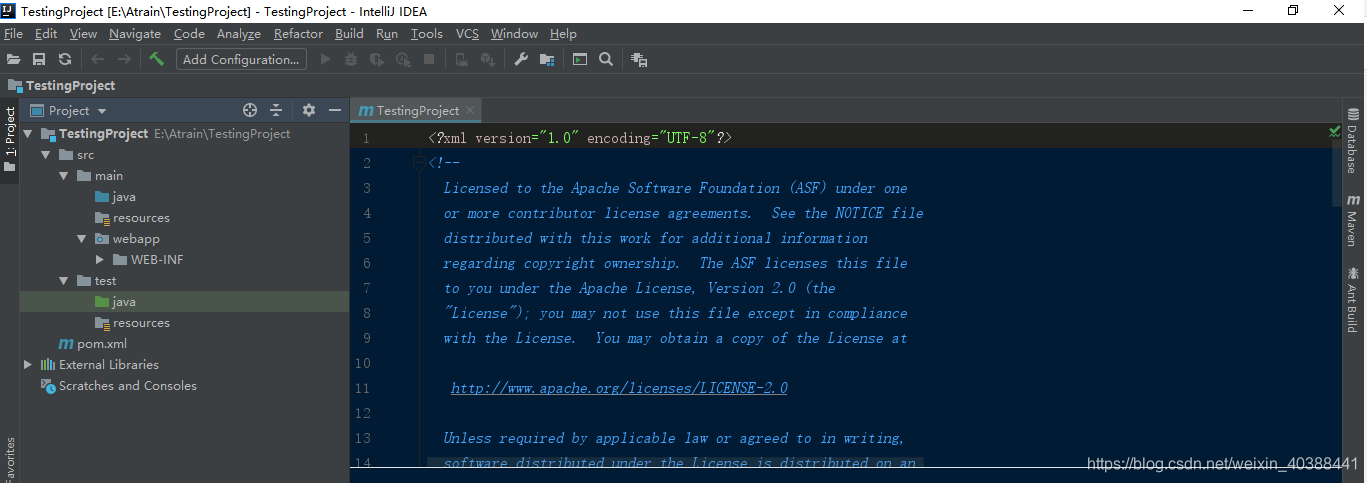The image size is (1367, 483).
Task: Open the VCS menu
Action: pos(467,34)
